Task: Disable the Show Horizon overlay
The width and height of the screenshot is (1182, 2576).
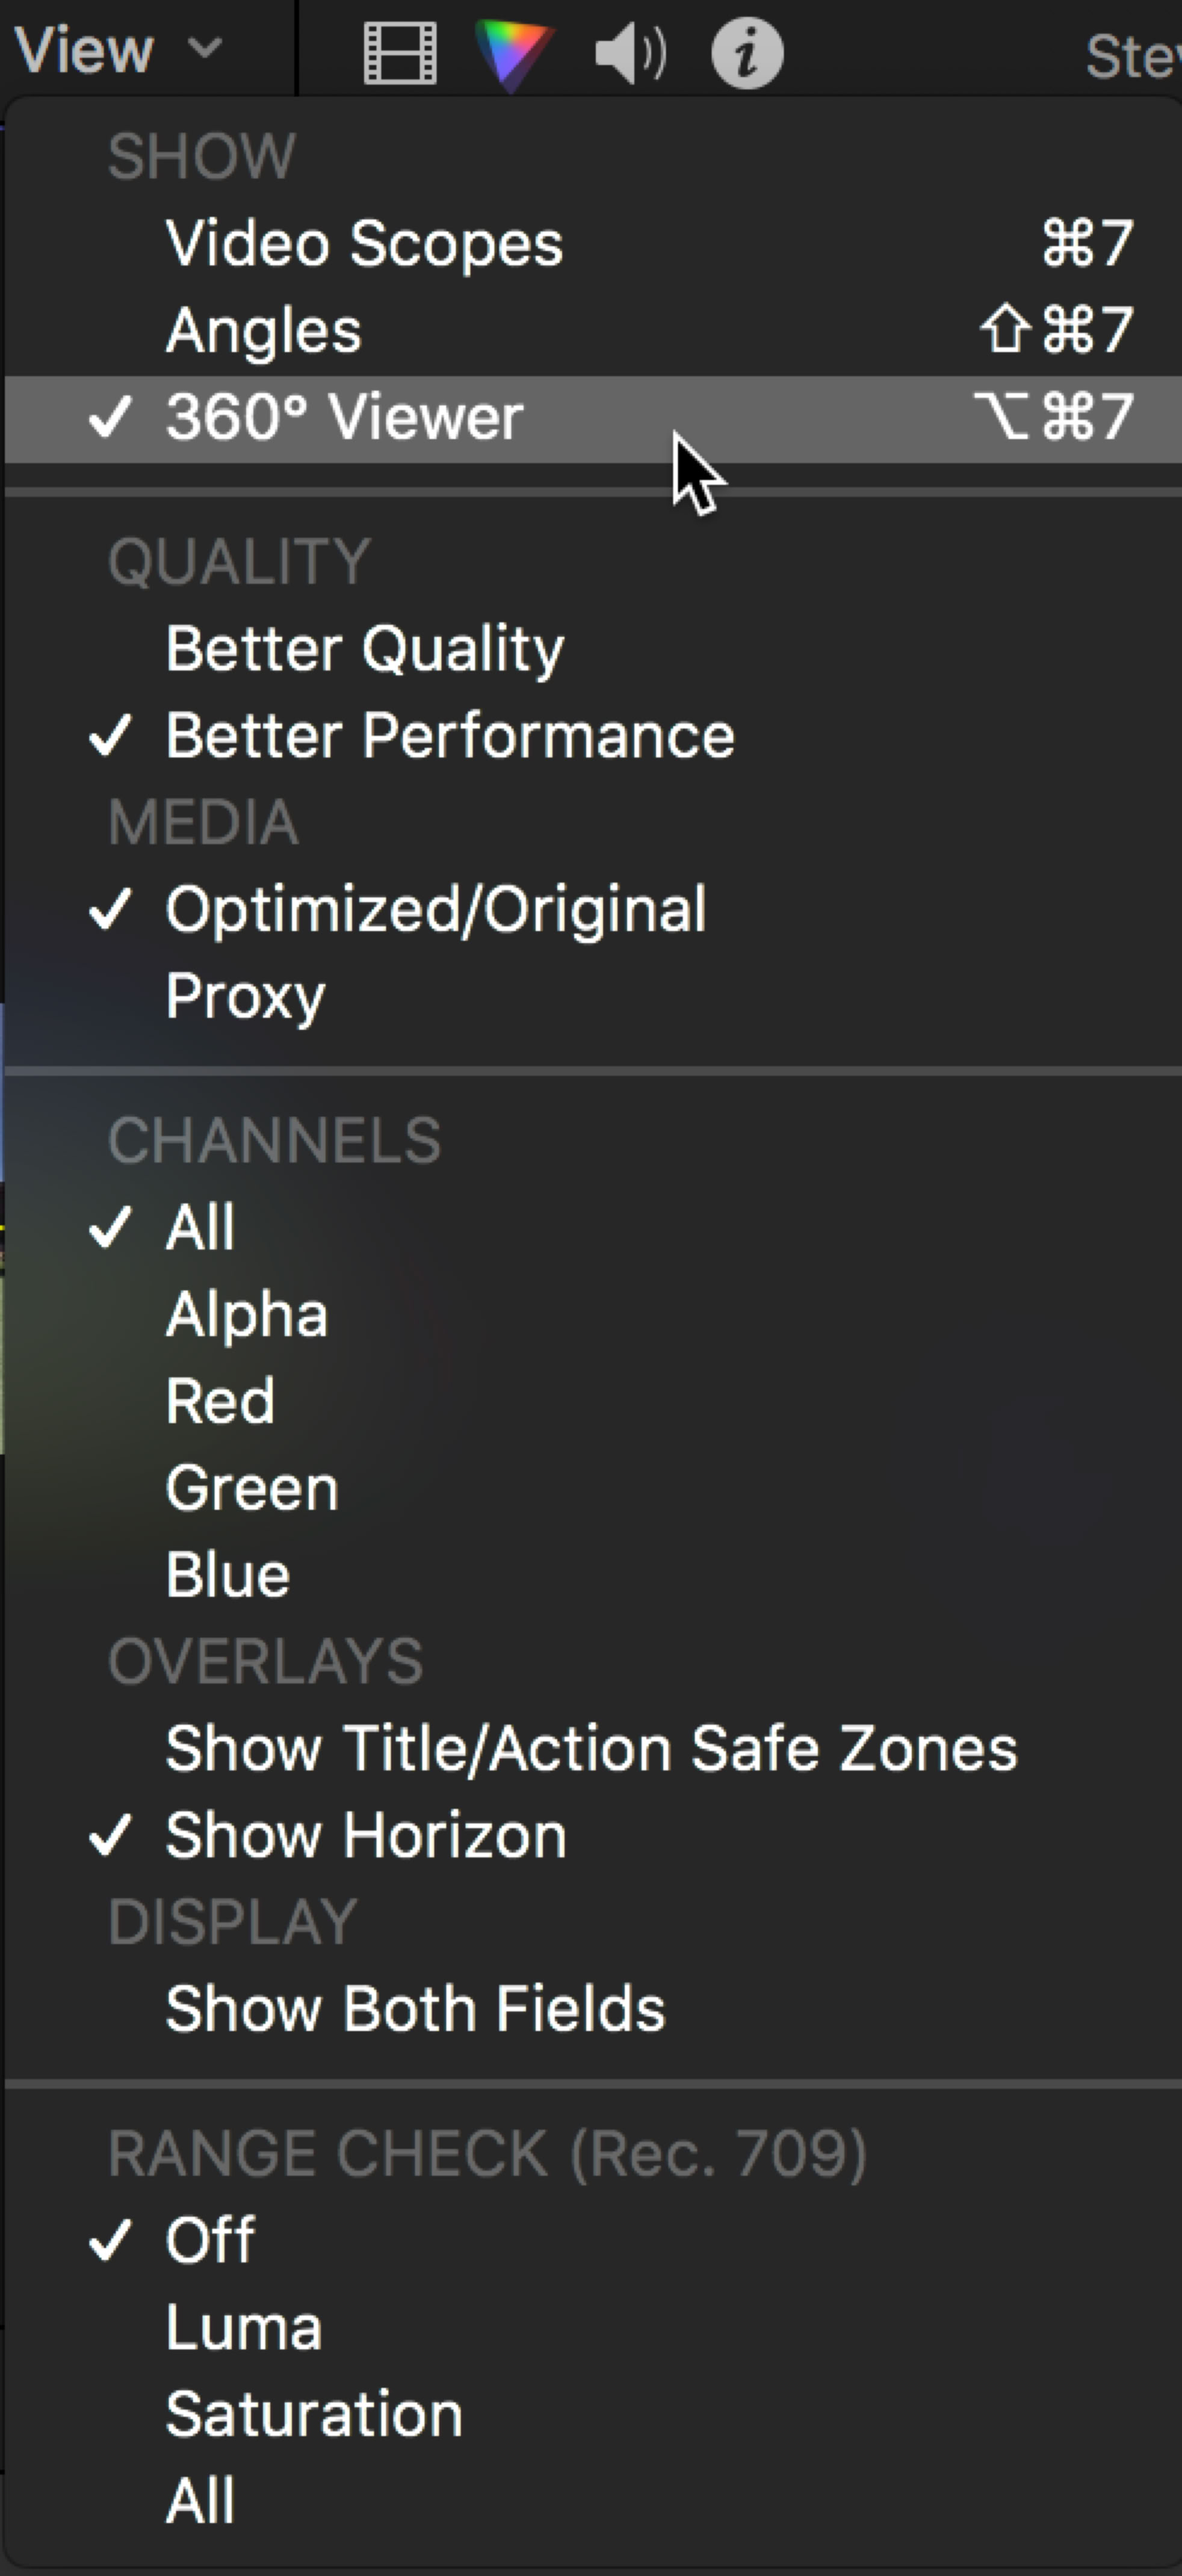Action: coord(365,1835)
